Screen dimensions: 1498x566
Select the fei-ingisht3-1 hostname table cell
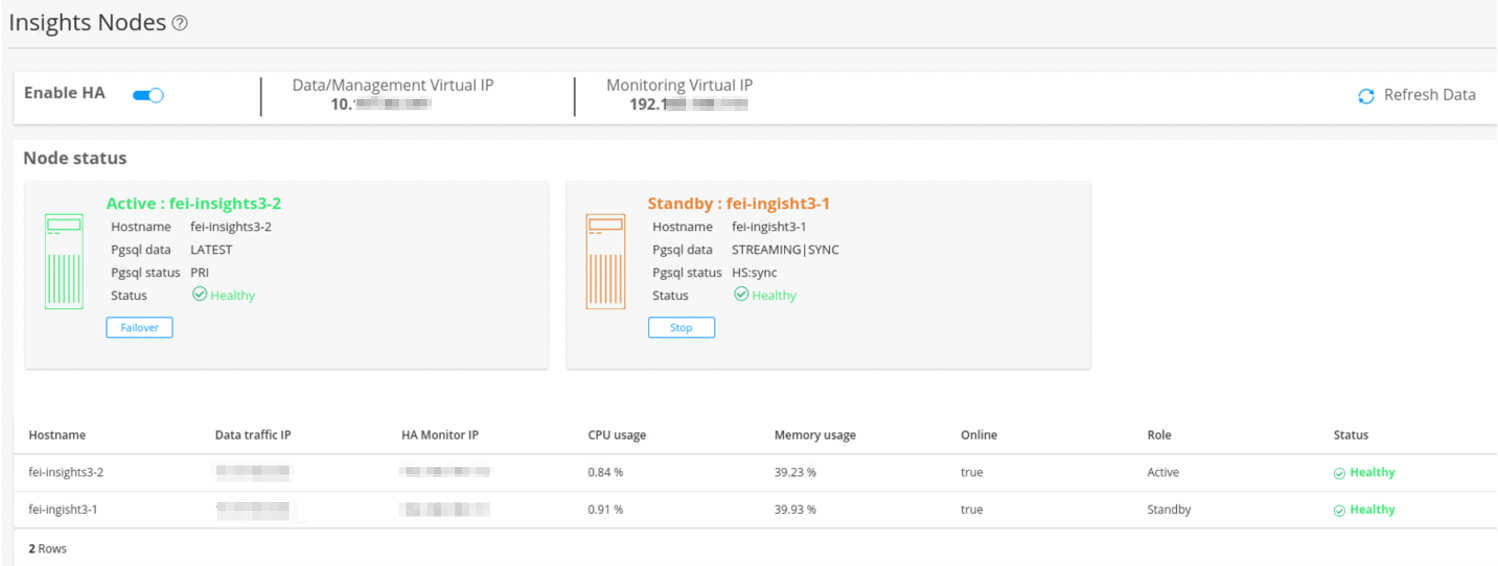(63, 509)
